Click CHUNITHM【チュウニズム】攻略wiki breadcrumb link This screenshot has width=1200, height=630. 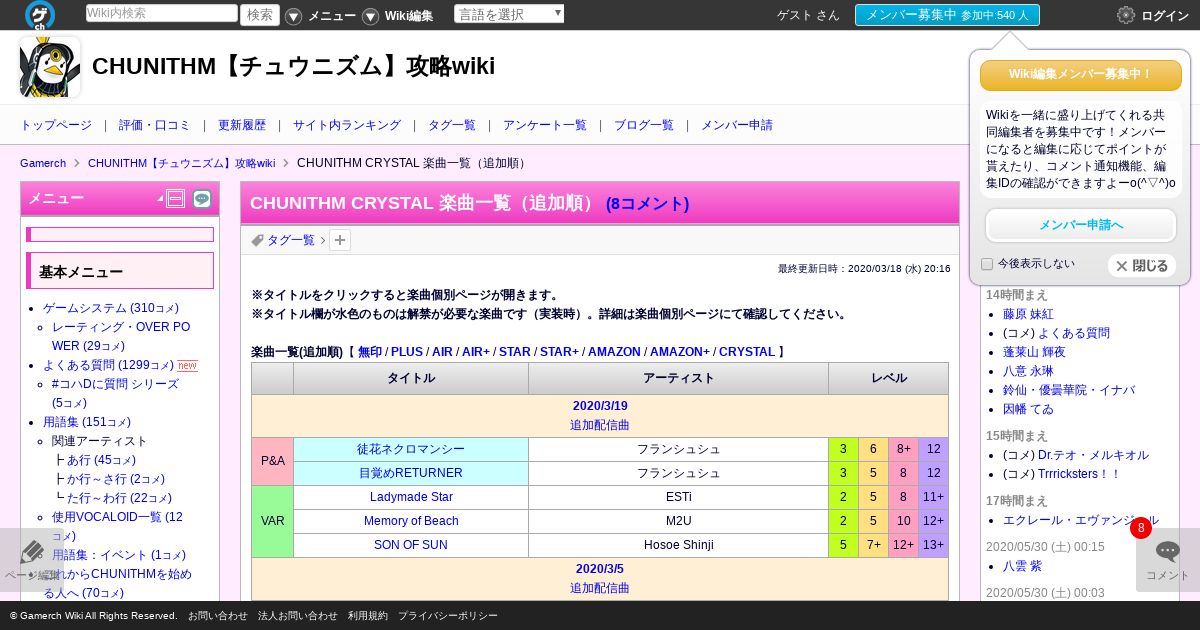point(181,163)
